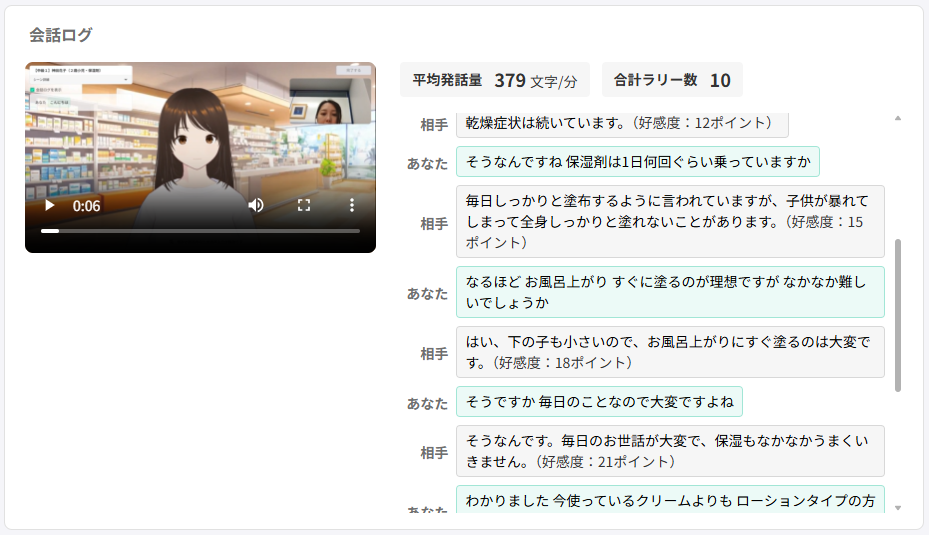Click the scroll up arrow of the chat log

(x=897, y=118)
